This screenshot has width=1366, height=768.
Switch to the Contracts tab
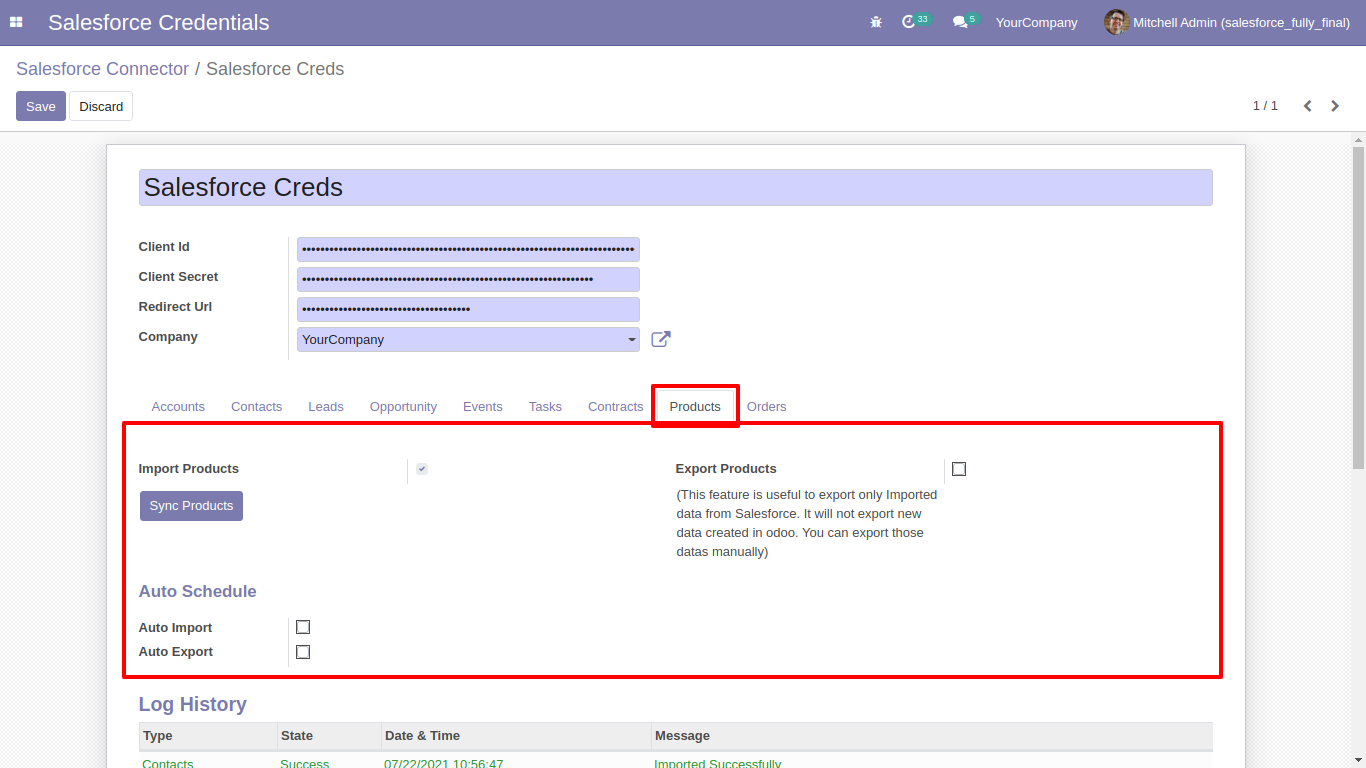pos(615,407)
